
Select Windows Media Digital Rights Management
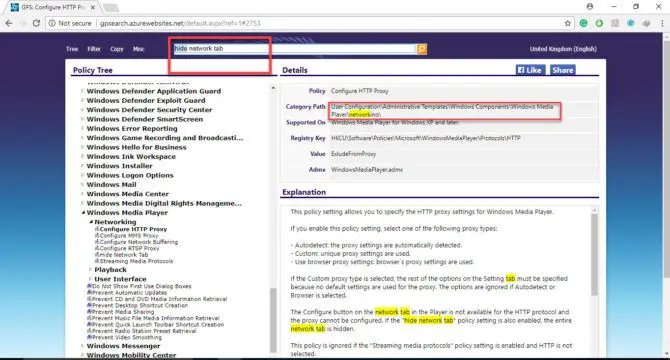(164, 203)
